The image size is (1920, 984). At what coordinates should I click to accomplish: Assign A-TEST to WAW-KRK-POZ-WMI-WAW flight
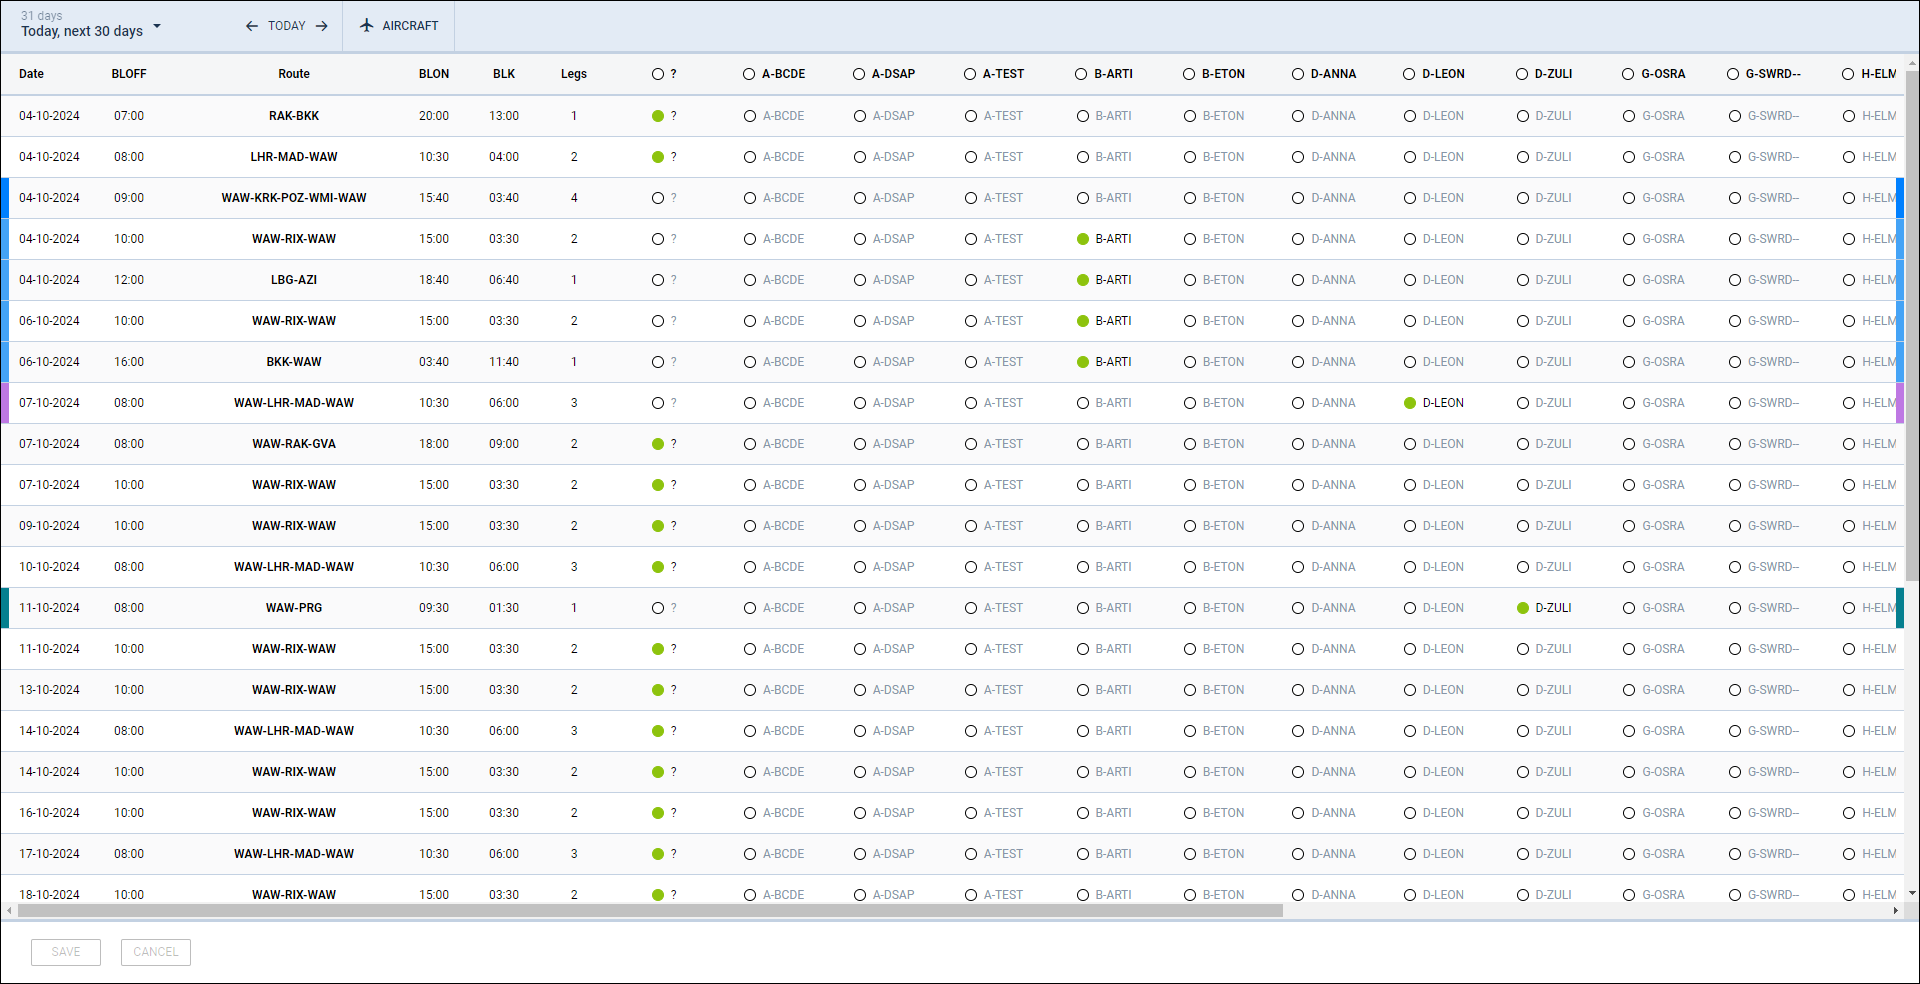click(x=971, y=198)
